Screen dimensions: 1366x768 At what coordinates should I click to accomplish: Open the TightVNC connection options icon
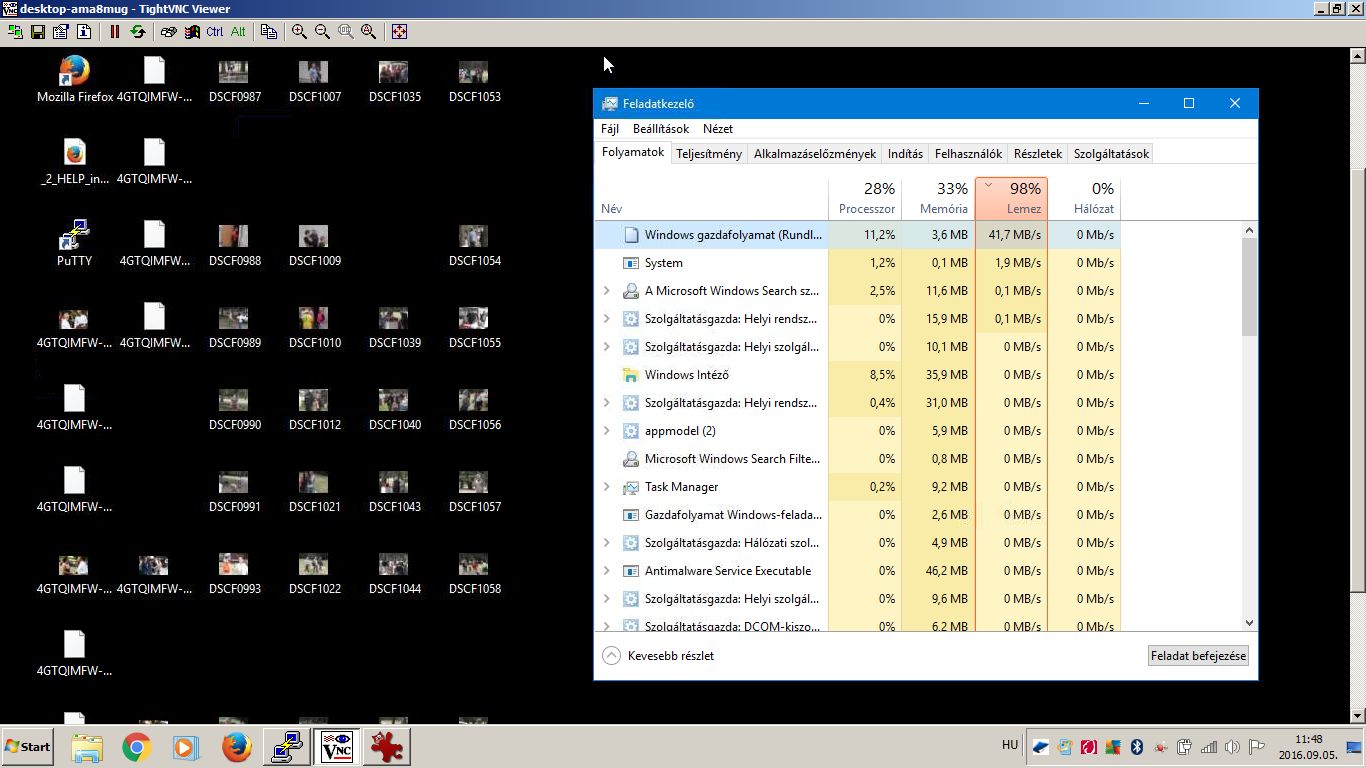point(61,32)
